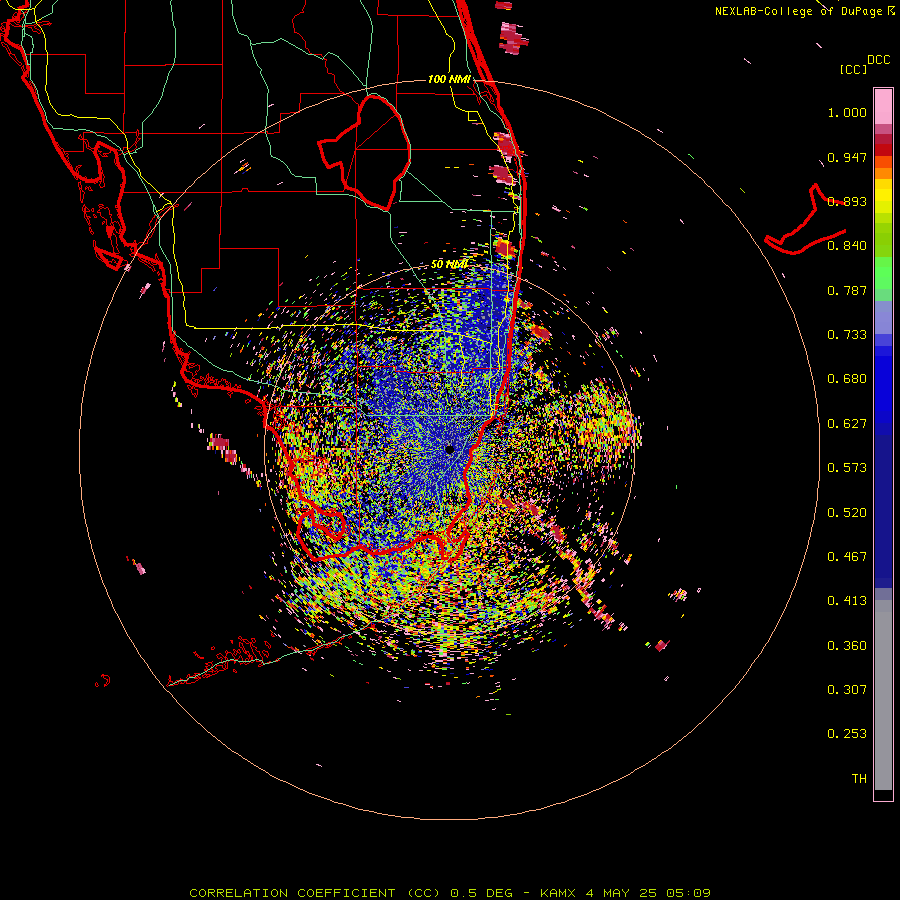Click the 0.413 scale label
This screenshot has height=900, width=900.
tap(847, 601)
